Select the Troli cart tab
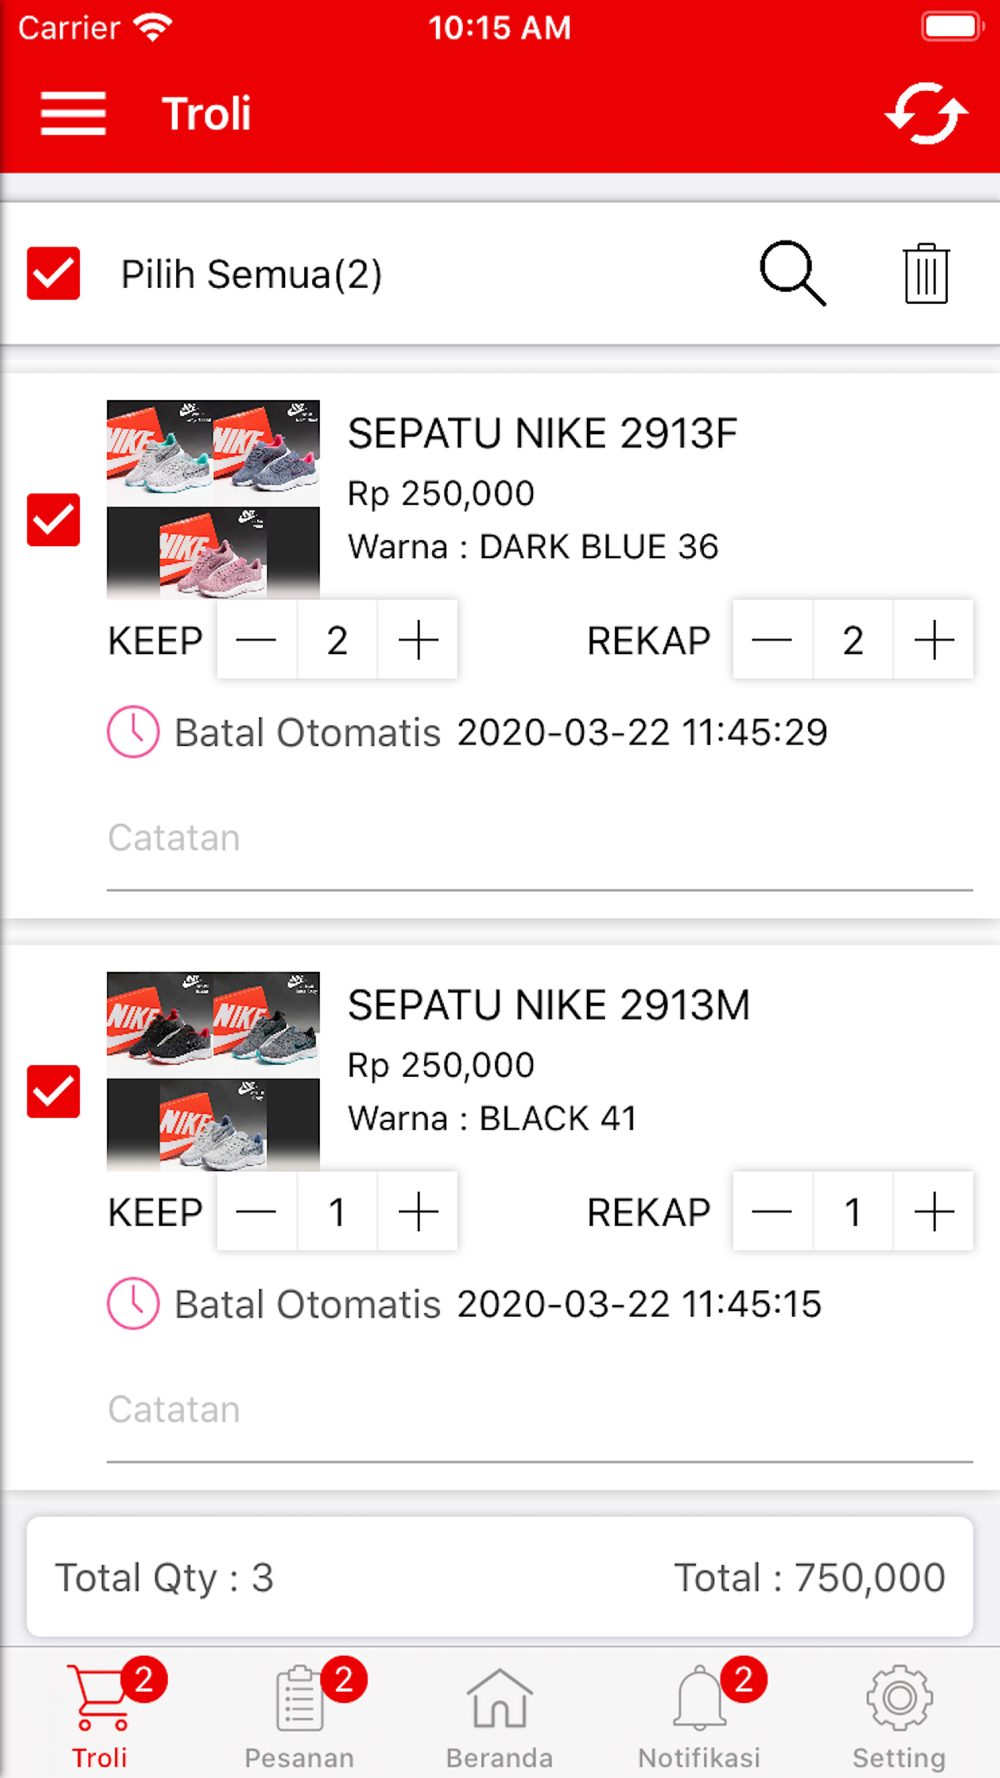Image resolution: width=1000 pixels, height=1778 pixels. (100, 1714)
